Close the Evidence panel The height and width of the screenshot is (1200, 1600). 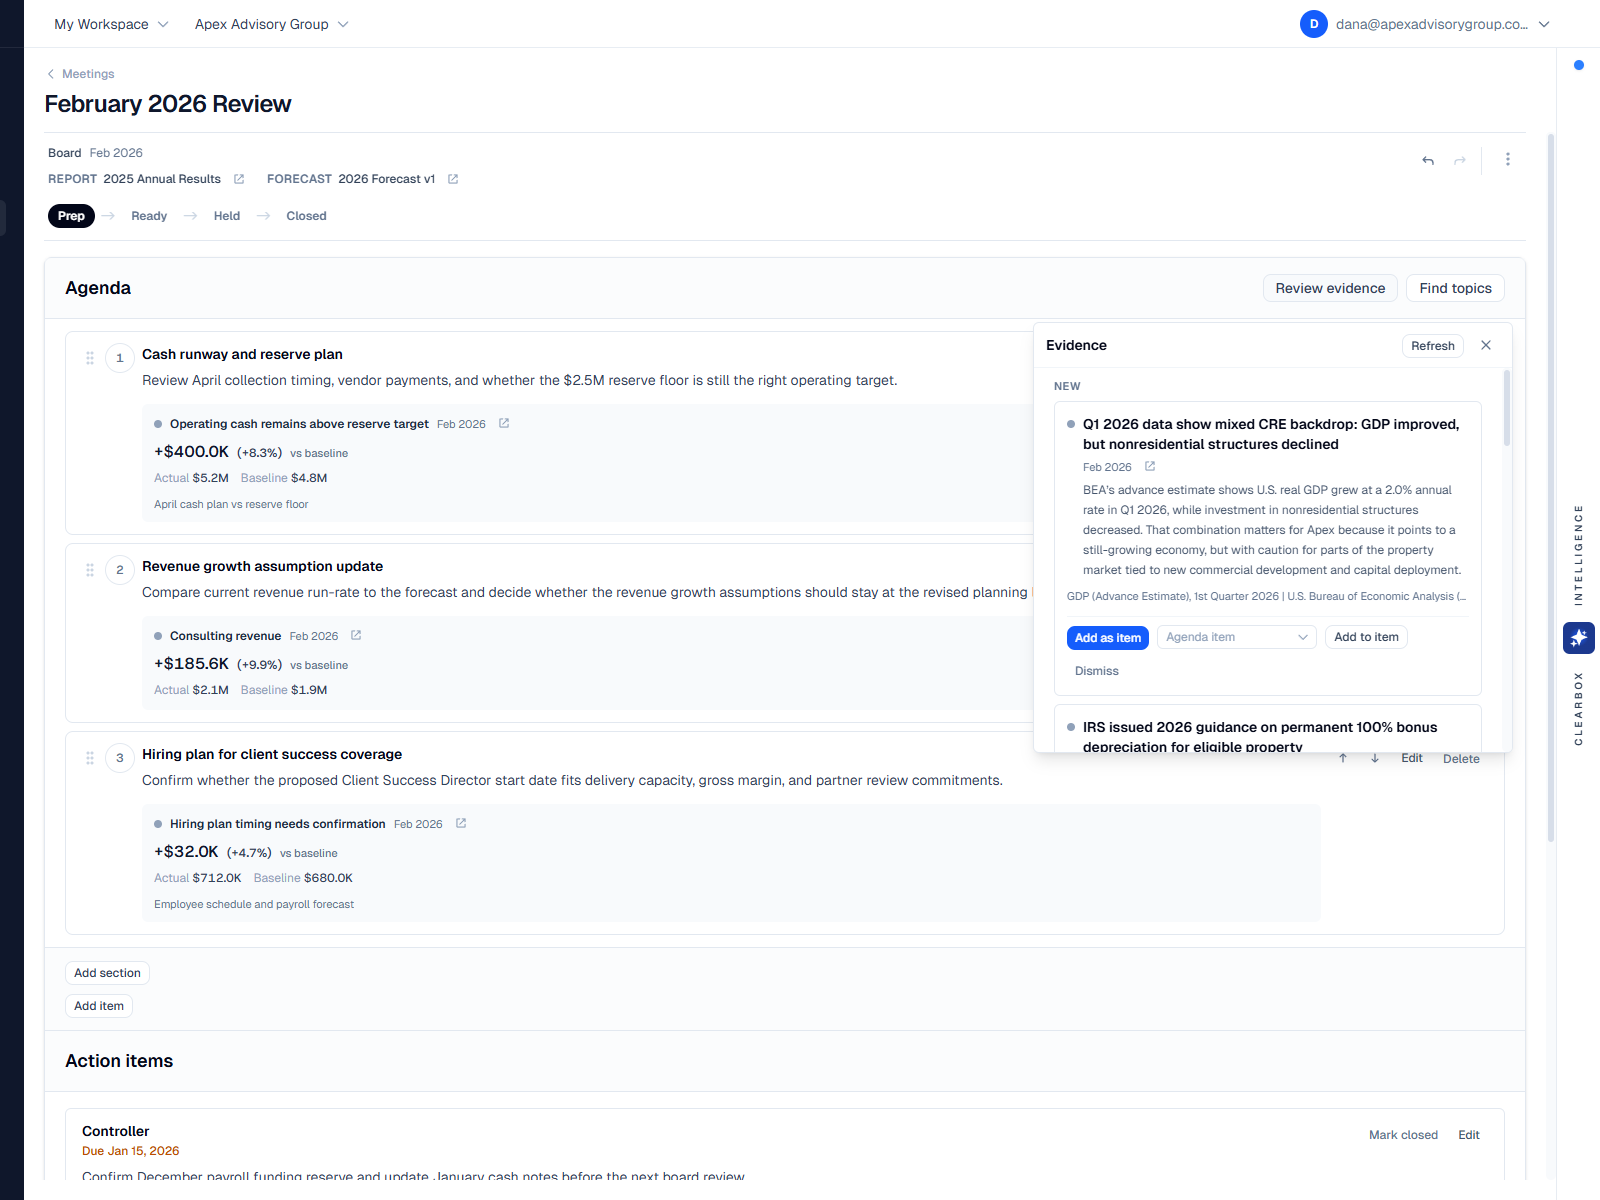1486,345
